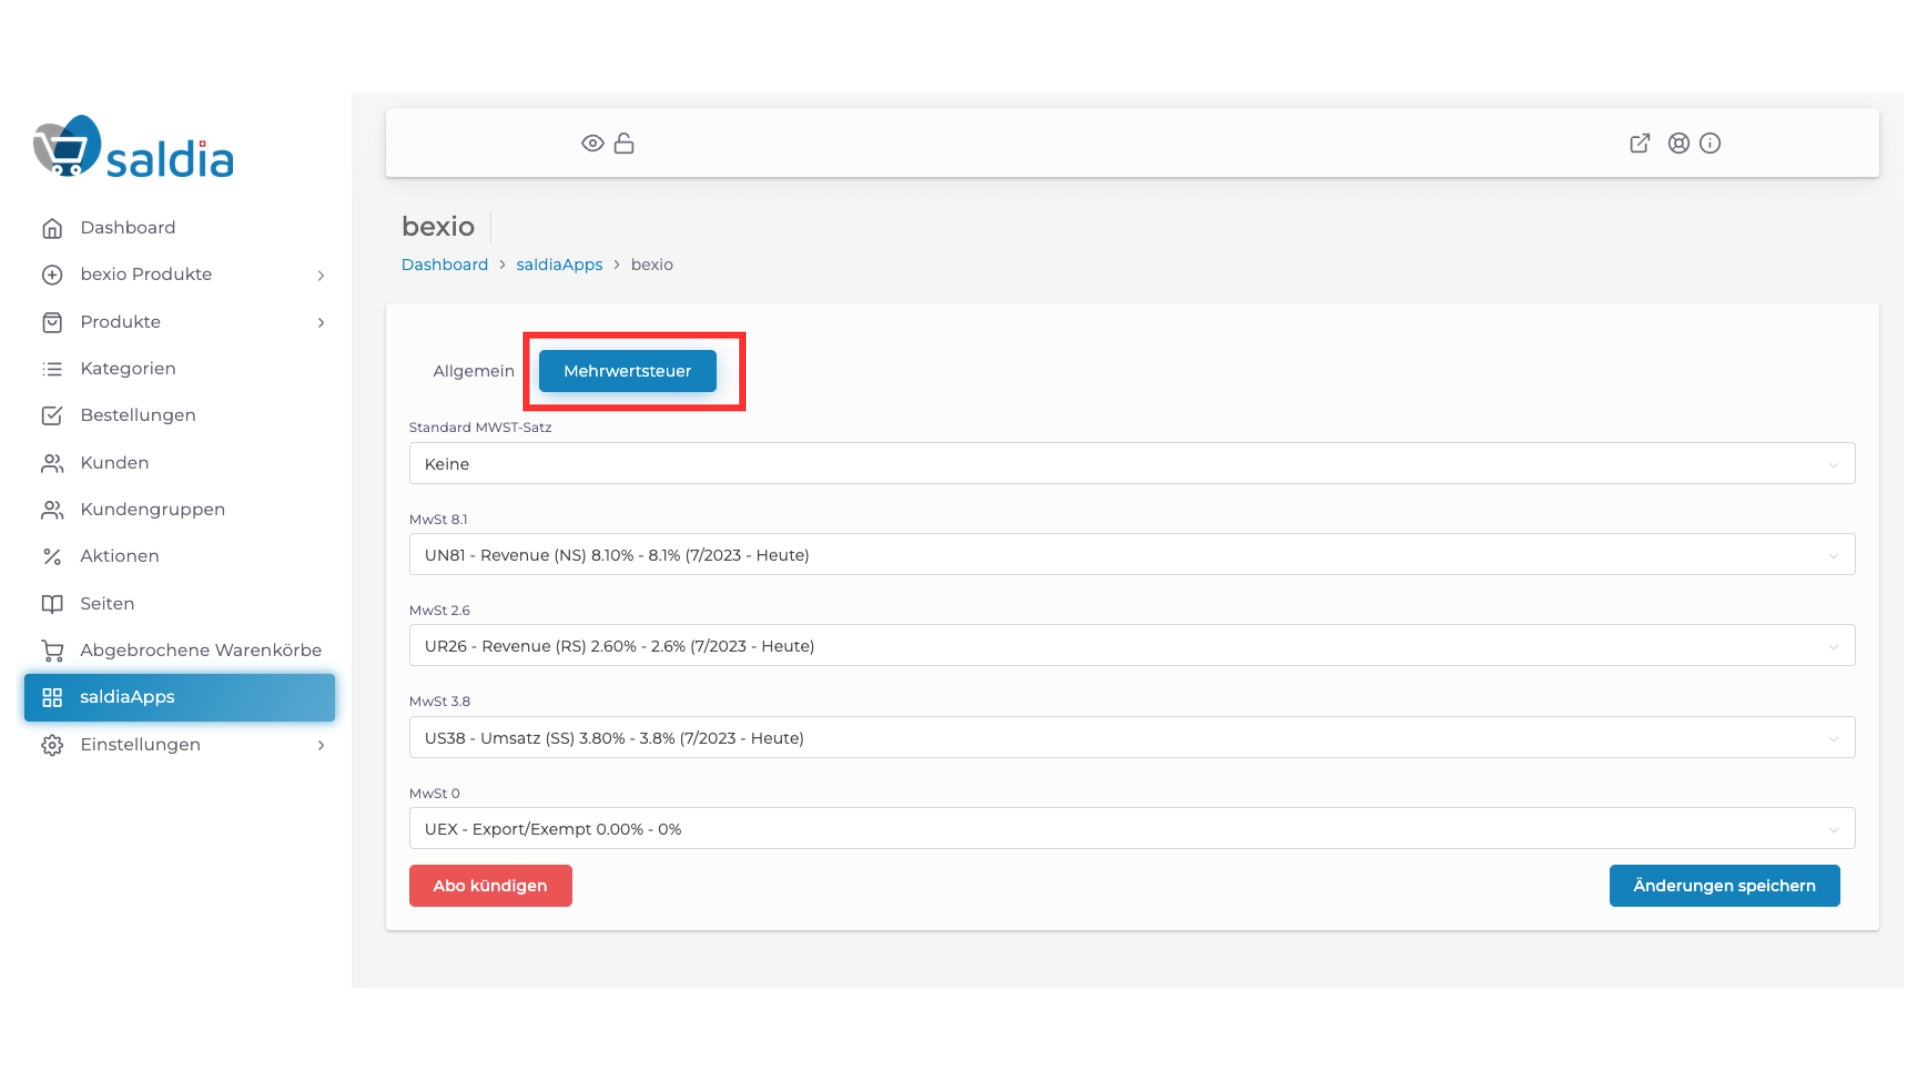Click the Einstellungen gear icon

52,745
